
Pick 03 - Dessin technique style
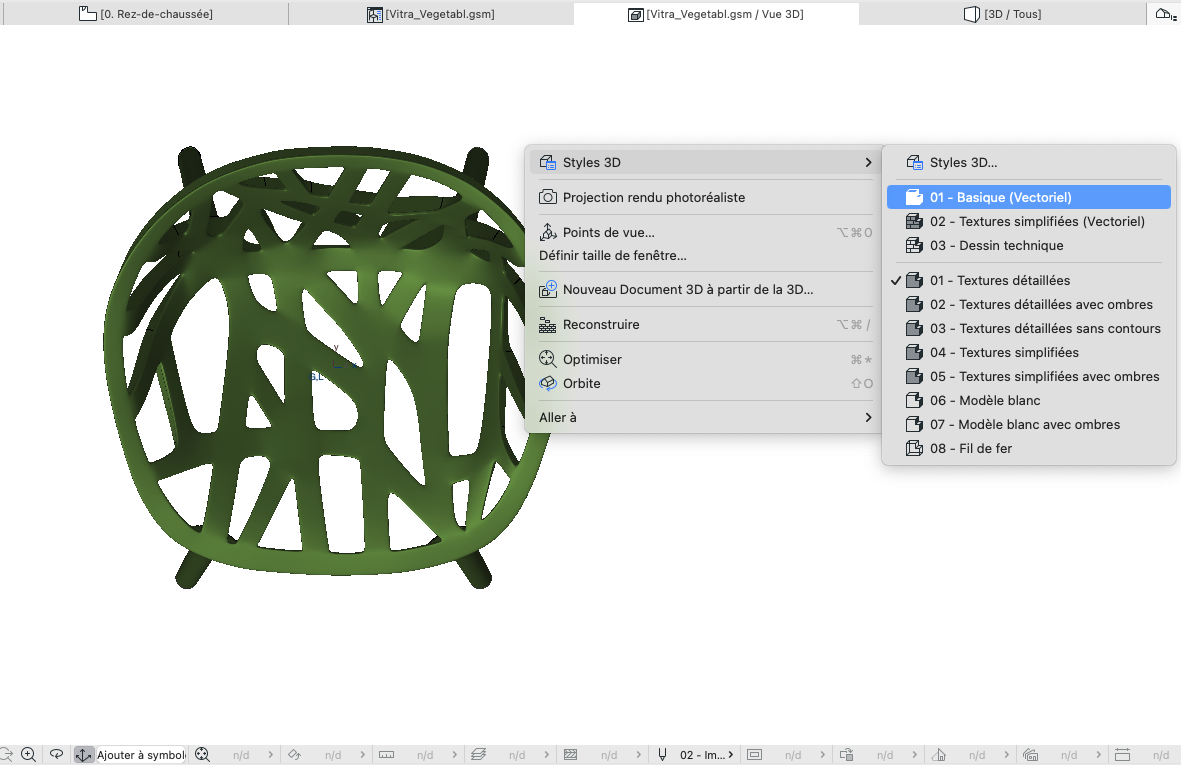pyautogui.click(x=1029, y=245)
